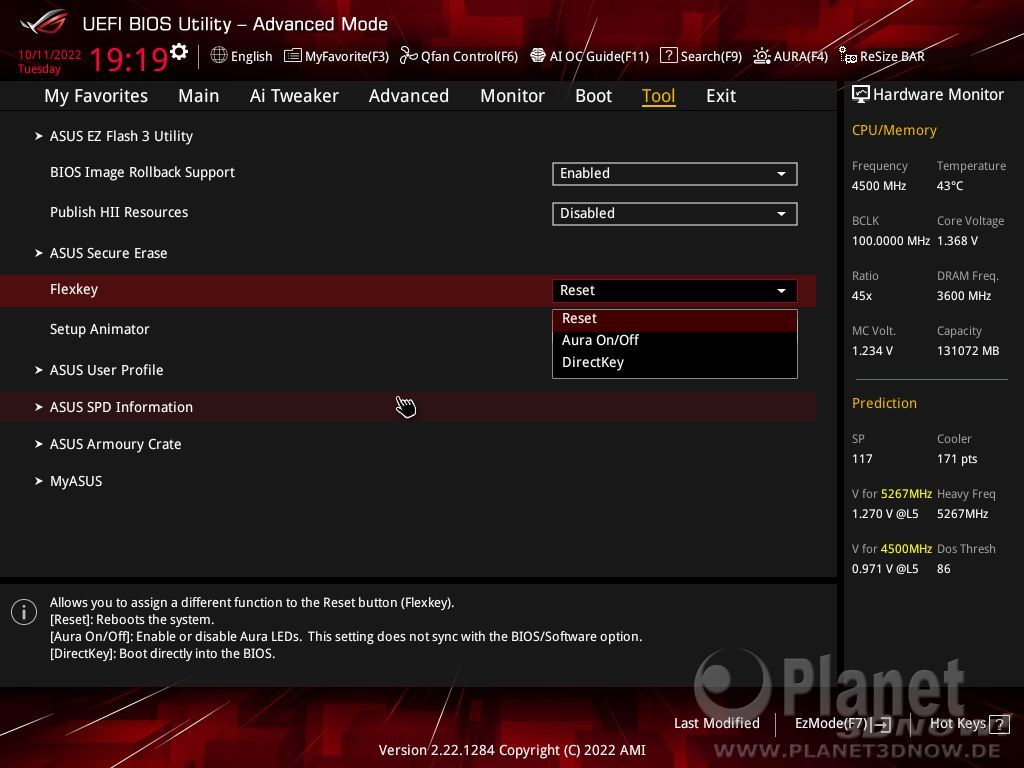Viewport: 1024px width, 768px height.
Task: Expand ASUS Armoury Crate
Action: point(108,444)
